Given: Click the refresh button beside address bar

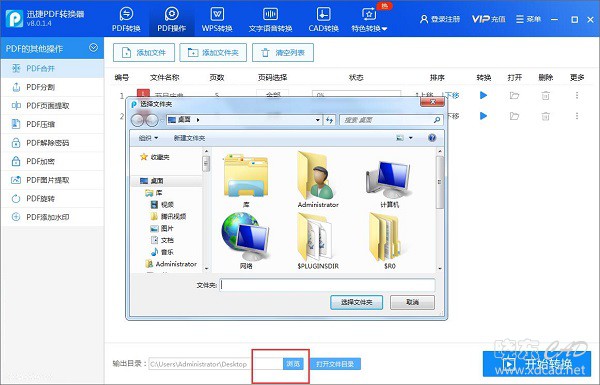Looking at the screenshot, I should click(329, 120).
